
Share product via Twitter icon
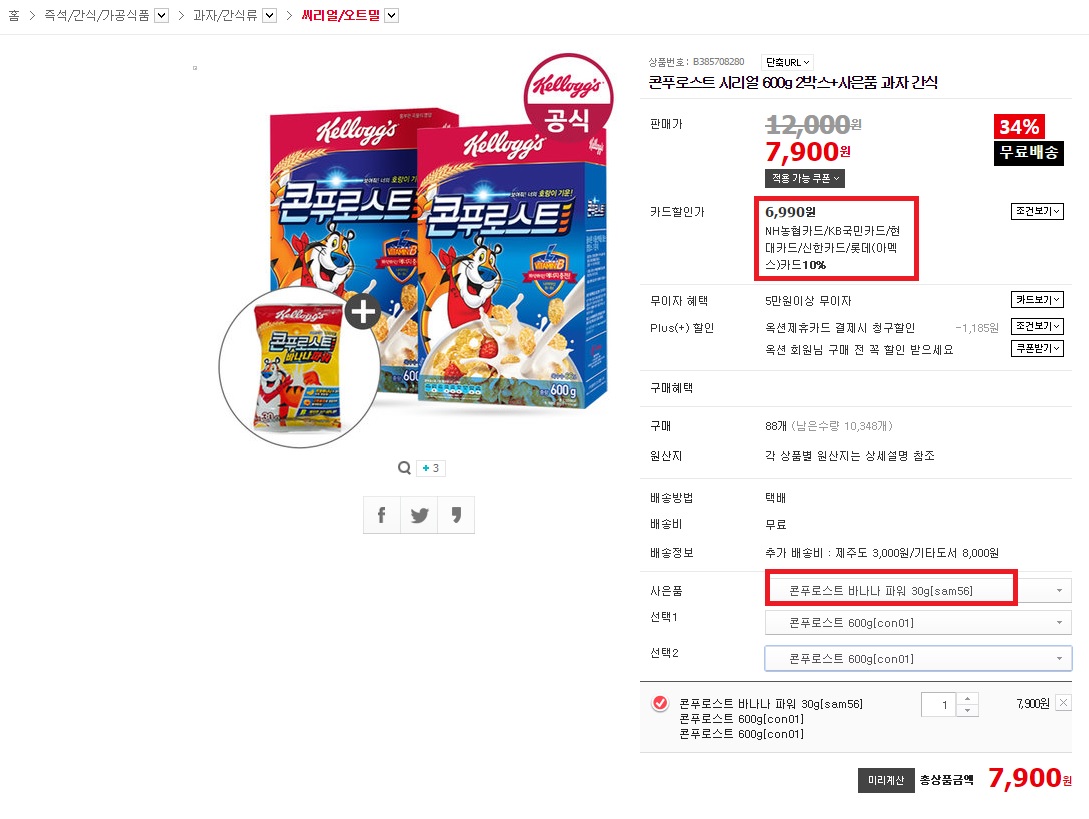419,515
